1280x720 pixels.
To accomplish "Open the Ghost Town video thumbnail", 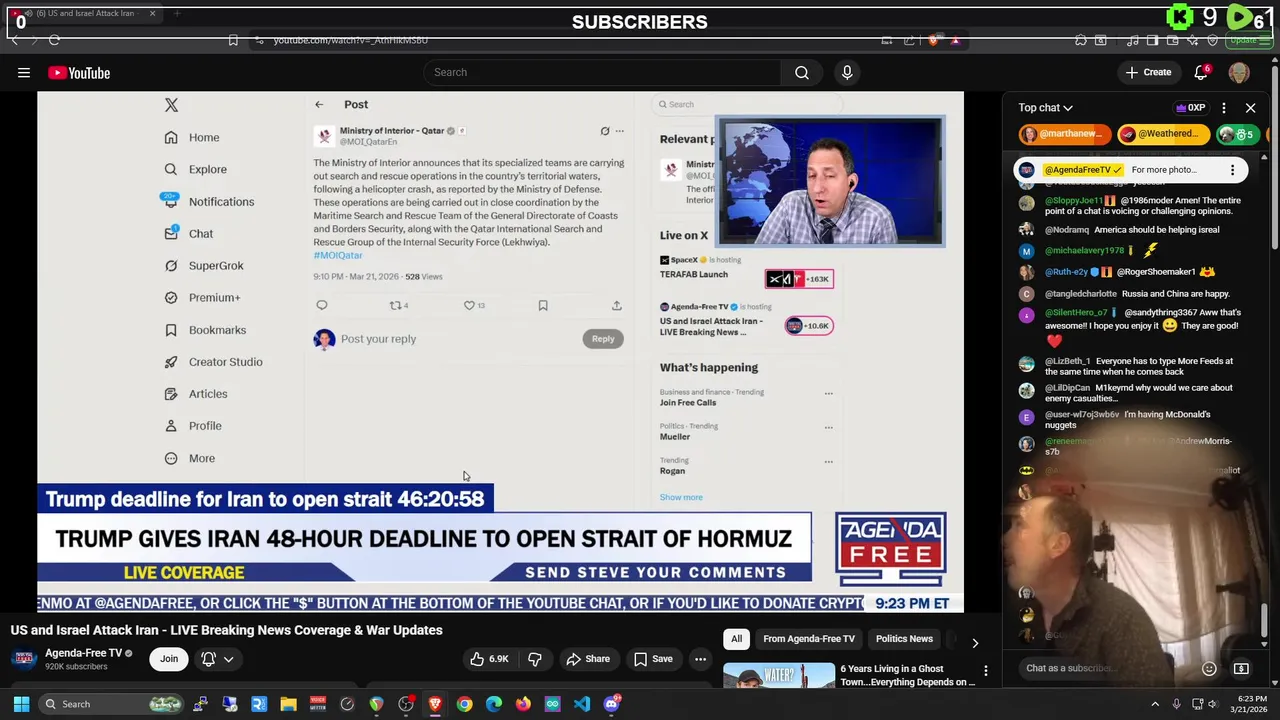I will pyautogui.click(x=779, y=676).
